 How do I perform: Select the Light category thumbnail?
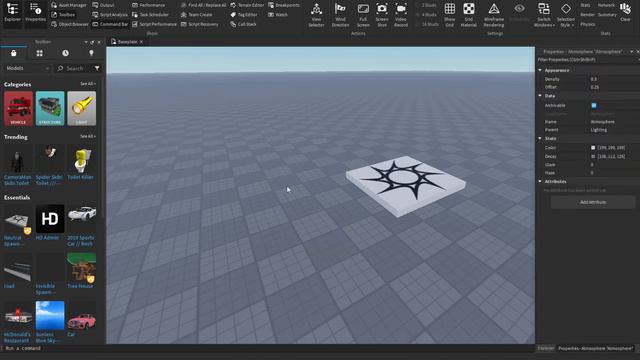(82, 108)
